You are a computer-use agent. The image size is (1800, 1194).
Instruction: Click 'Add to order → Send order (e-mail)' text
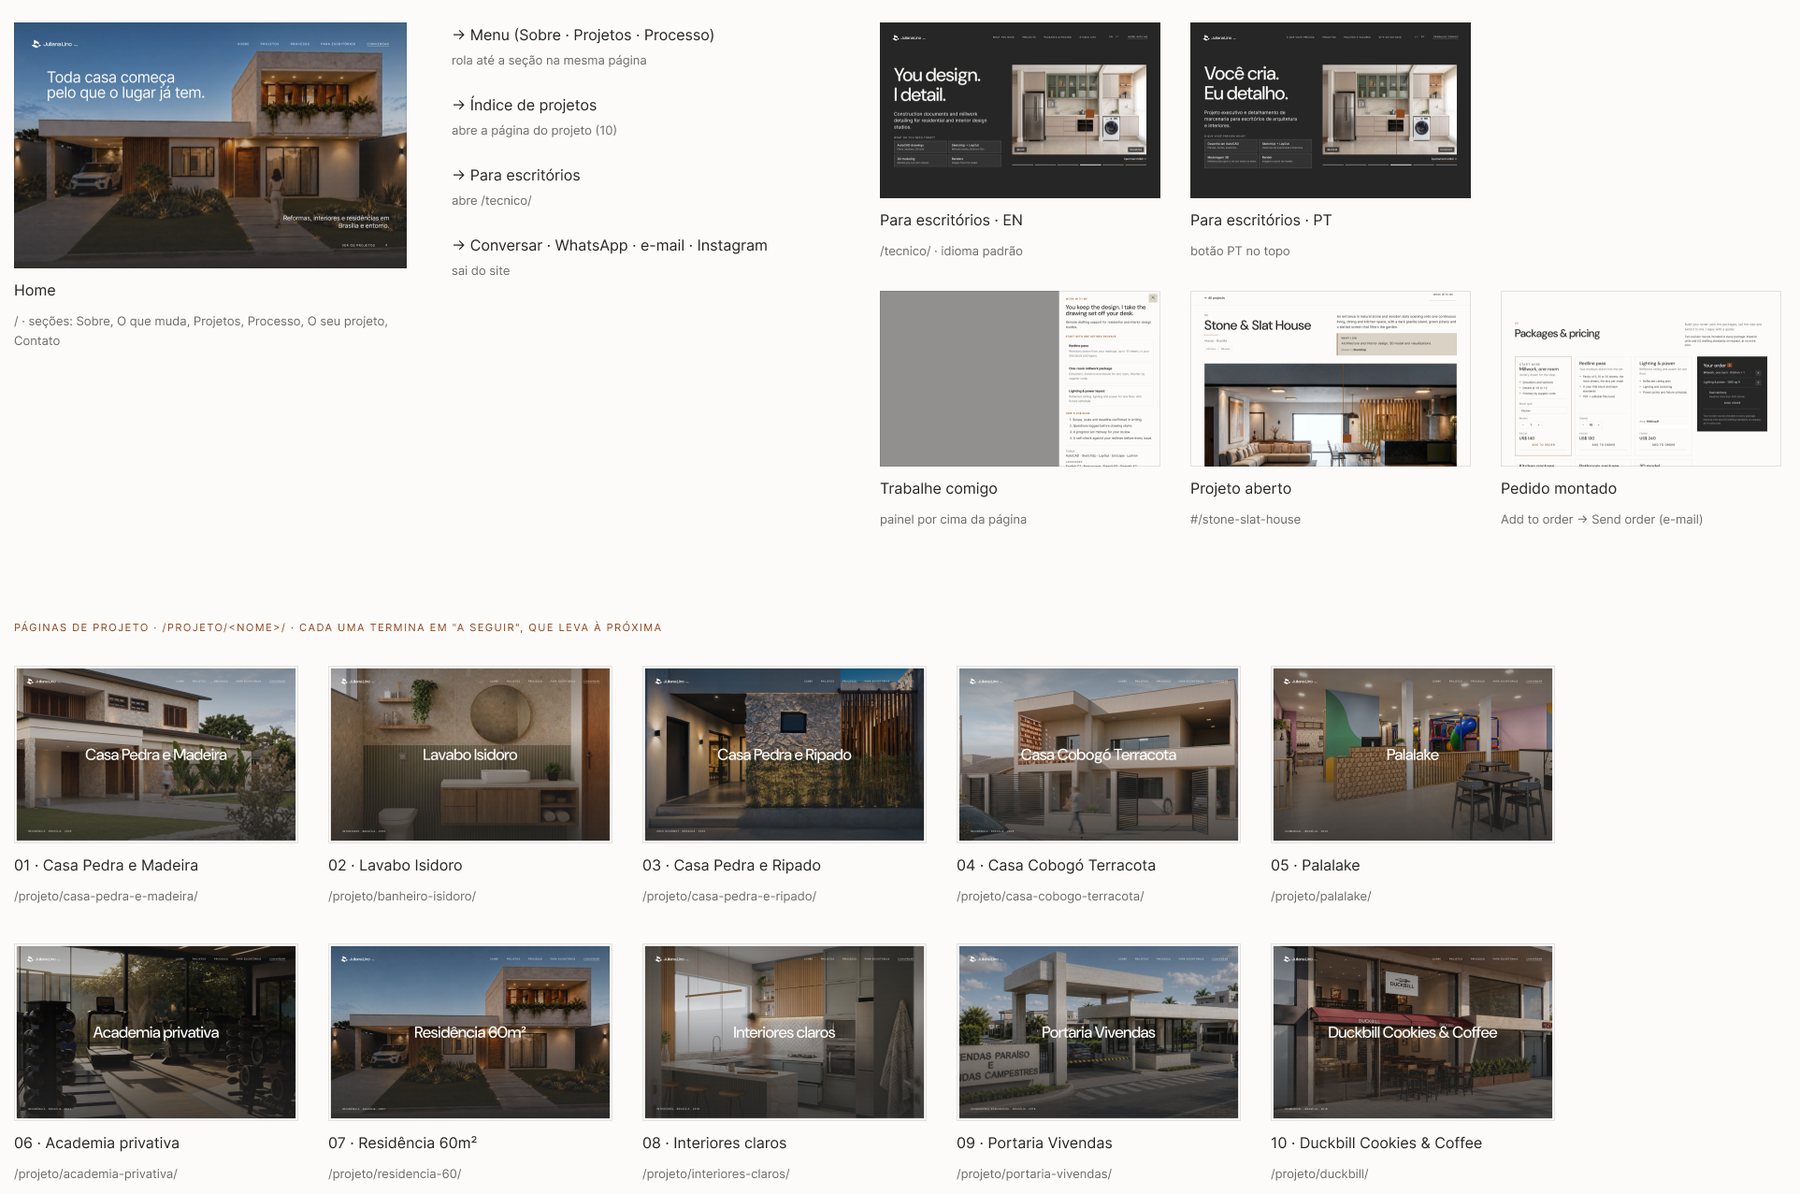pos(1601,520)
